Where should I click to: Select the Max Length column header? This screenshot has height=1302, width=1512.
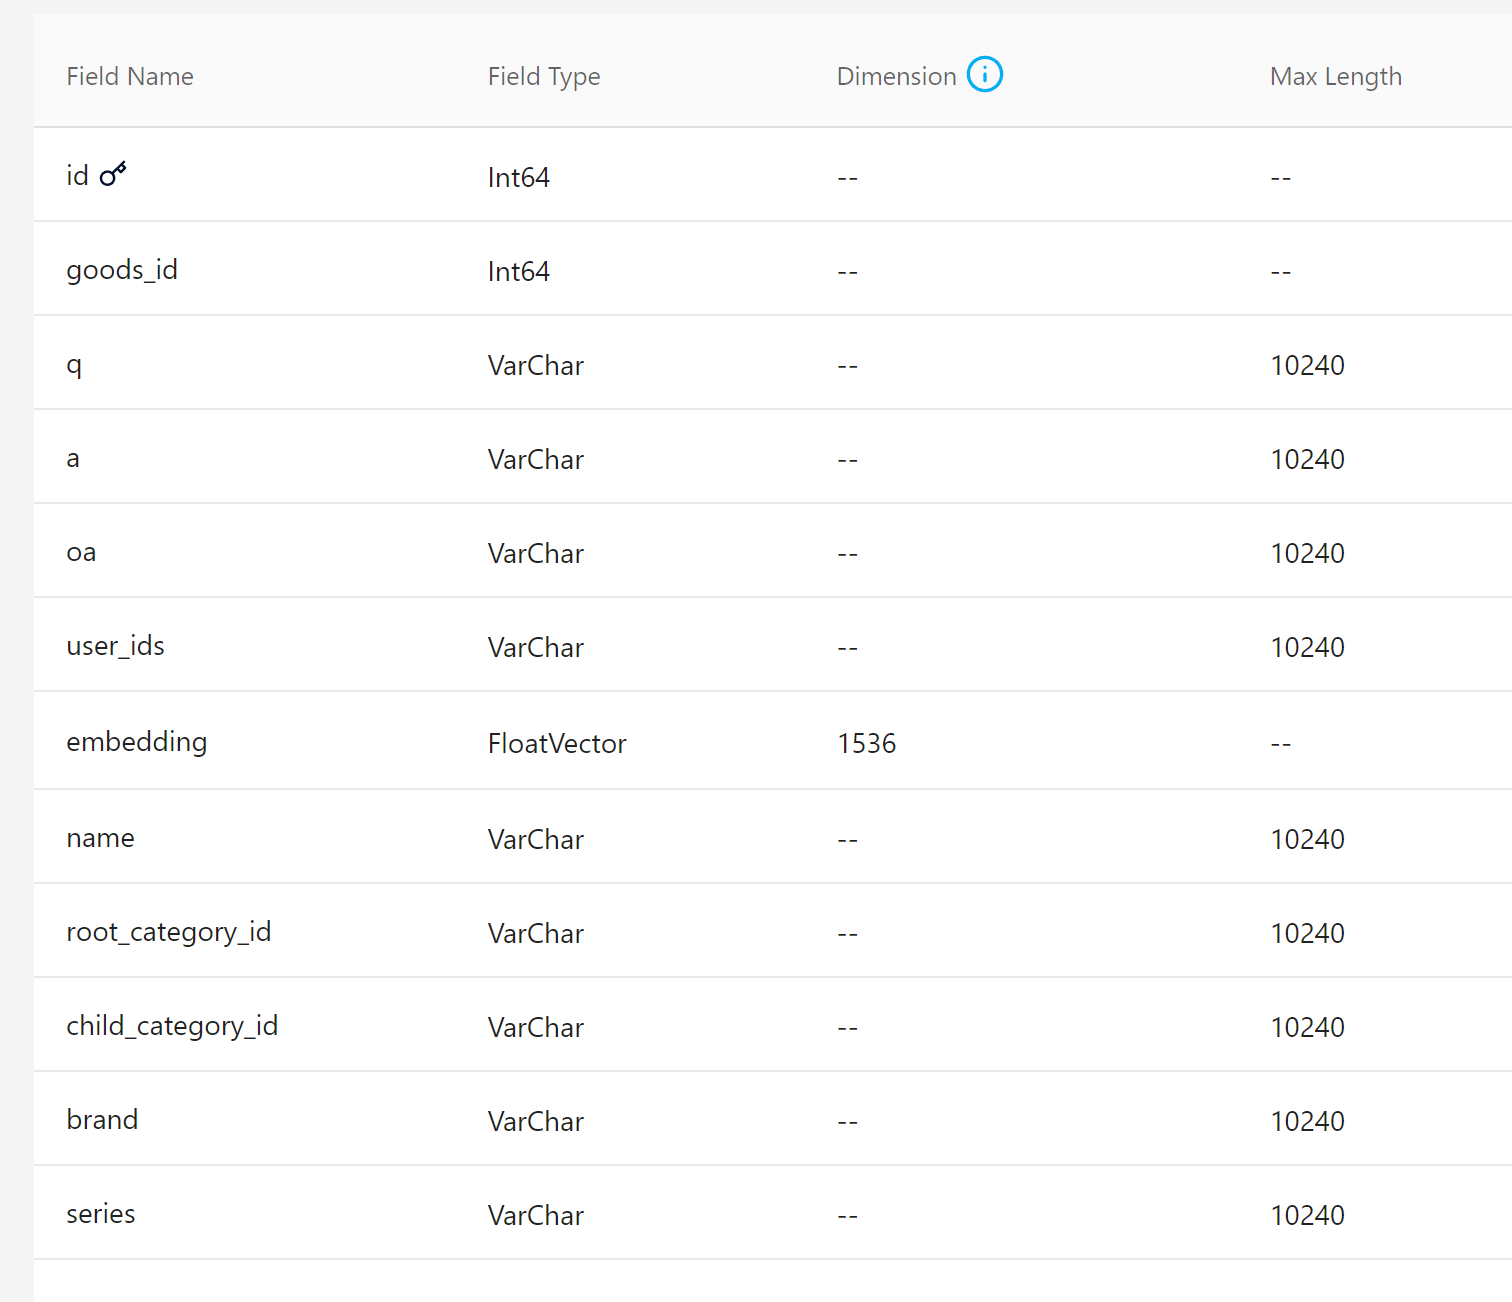pos(1336,76)
